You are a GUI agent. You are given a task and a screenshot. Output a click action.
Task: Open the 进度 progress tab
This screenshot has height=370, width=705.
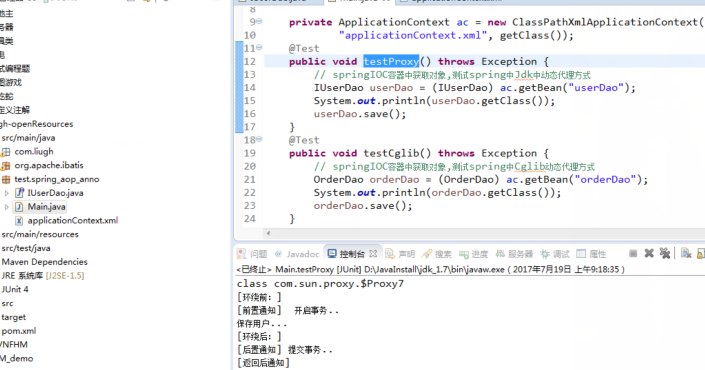pos(473,254)
